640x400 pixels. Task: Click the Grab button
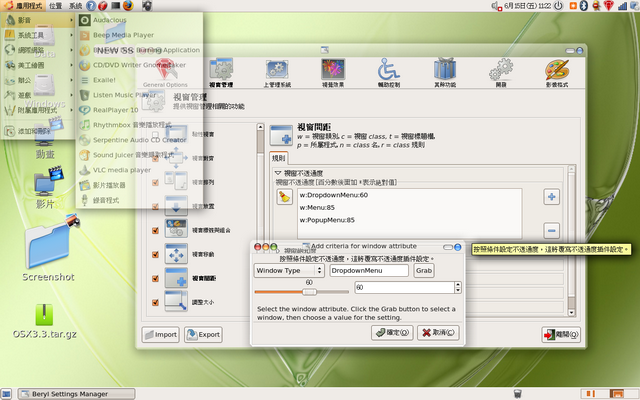click(x=424, y=270)
